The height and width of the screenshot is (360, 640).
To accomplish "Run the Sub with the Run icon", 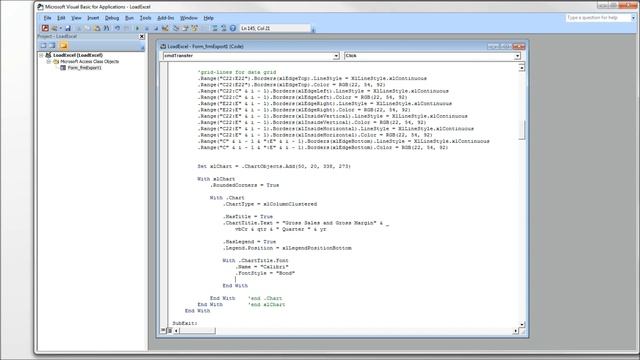I will click(x=137, y=28).
